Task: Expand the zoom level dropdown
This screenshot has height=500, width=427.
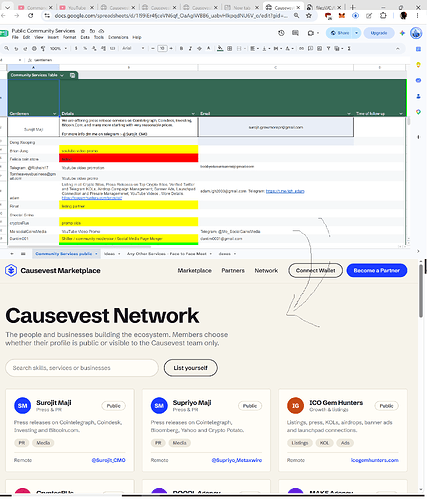Action: click(x=58, y=49)
